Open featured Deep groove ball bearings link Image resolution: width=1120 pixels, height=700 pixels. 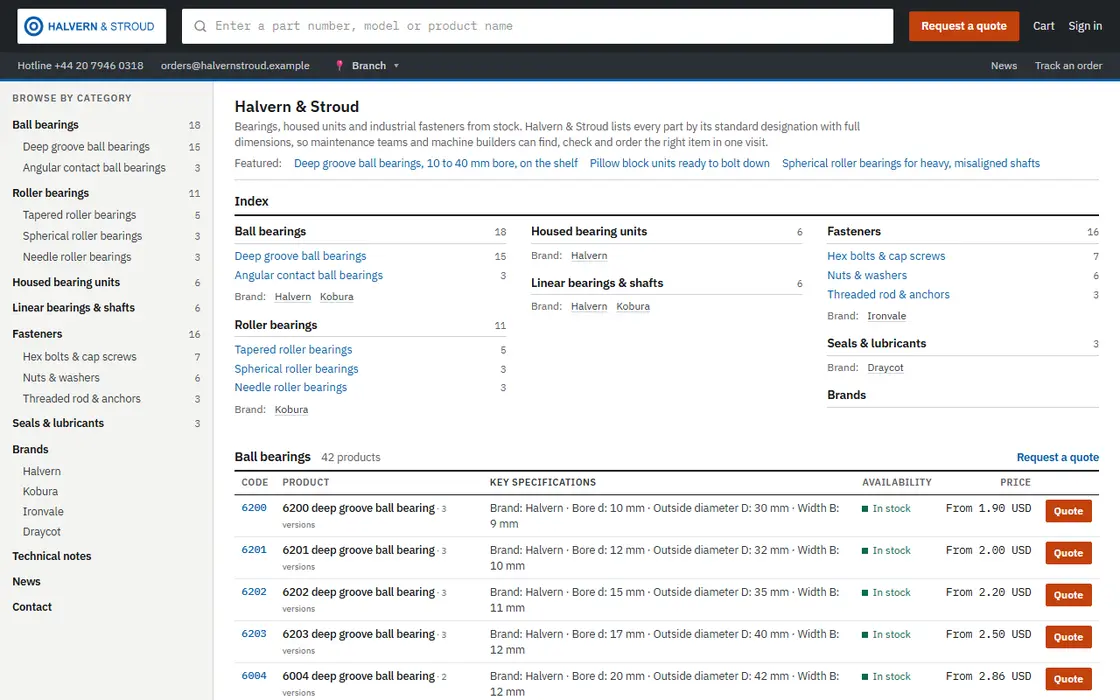coord(436,164)
